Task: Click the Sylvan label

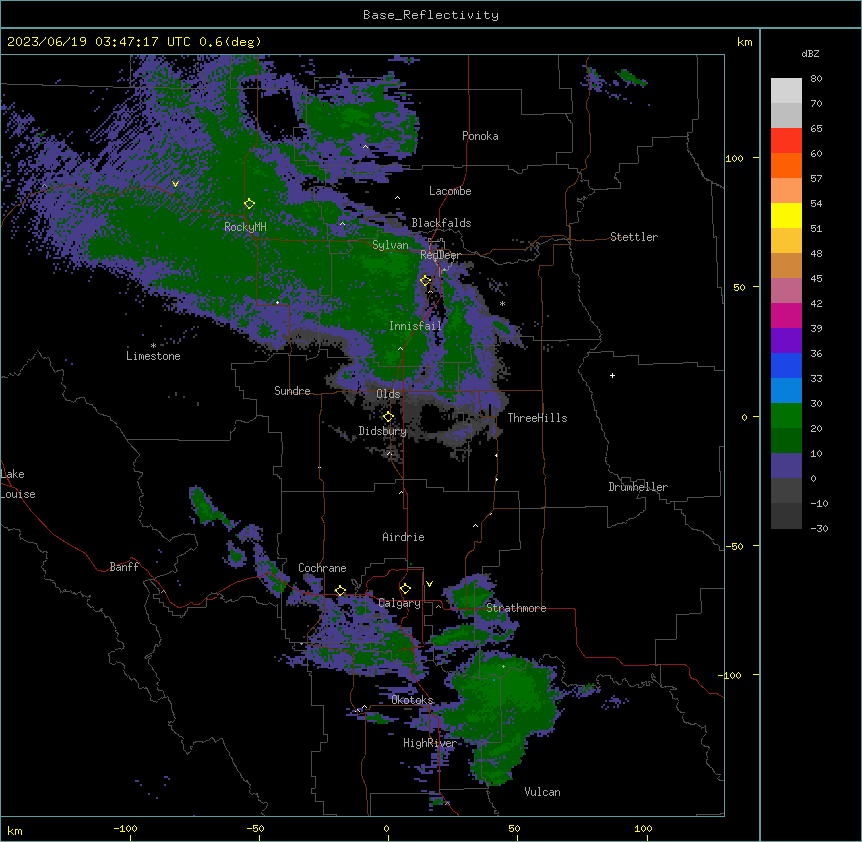Action: pyautogui.click(x=390, y=245)
